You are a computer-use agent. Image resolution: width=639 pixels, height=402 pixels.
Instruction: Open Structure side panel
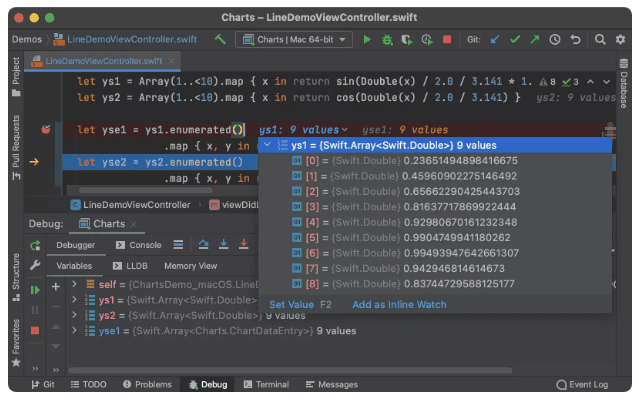(x=16, y=277)
